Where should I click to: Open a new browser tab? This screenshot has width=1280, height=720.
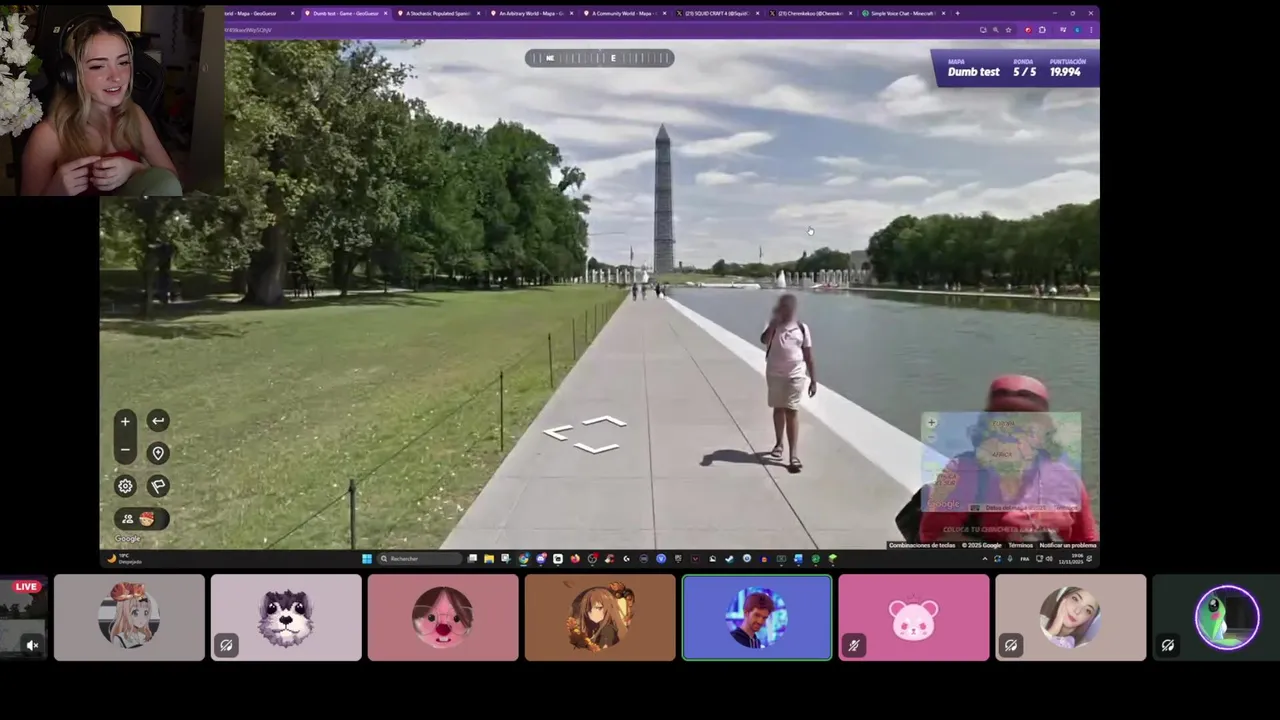(x=957, y=13)
